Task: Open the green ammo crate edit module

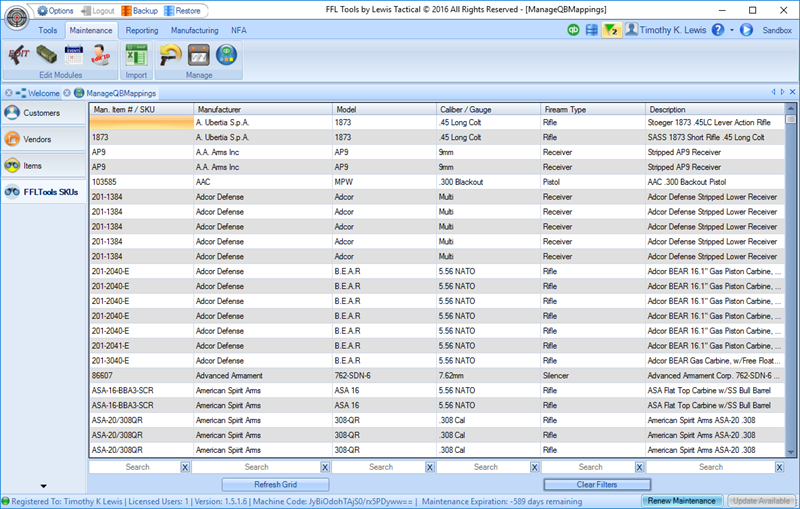Action: click(x=46, y=55)
